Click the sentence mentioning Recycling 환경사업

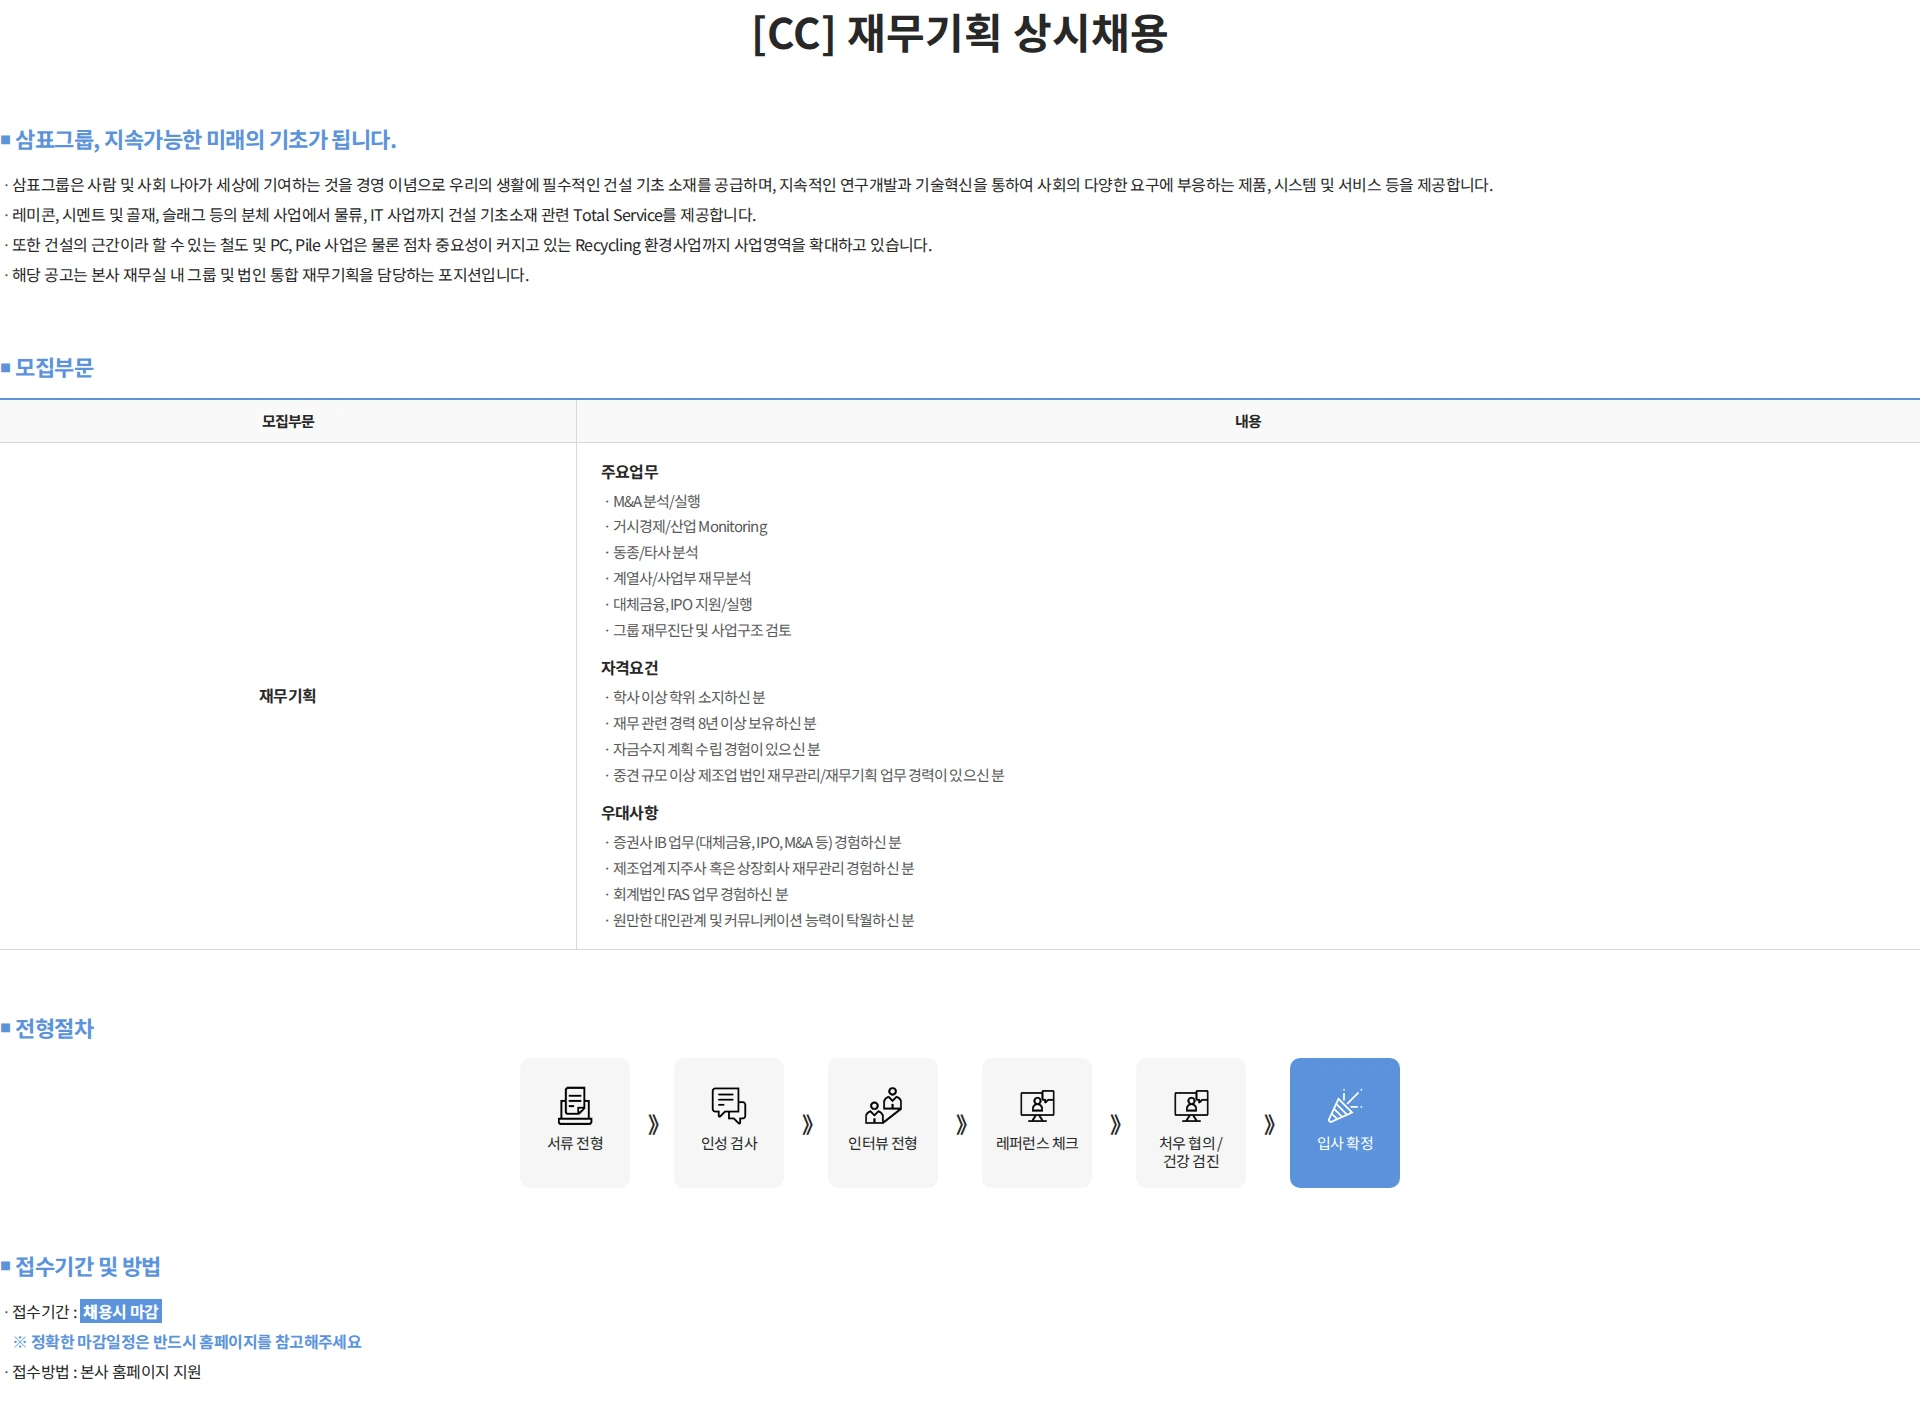[468, 245]
